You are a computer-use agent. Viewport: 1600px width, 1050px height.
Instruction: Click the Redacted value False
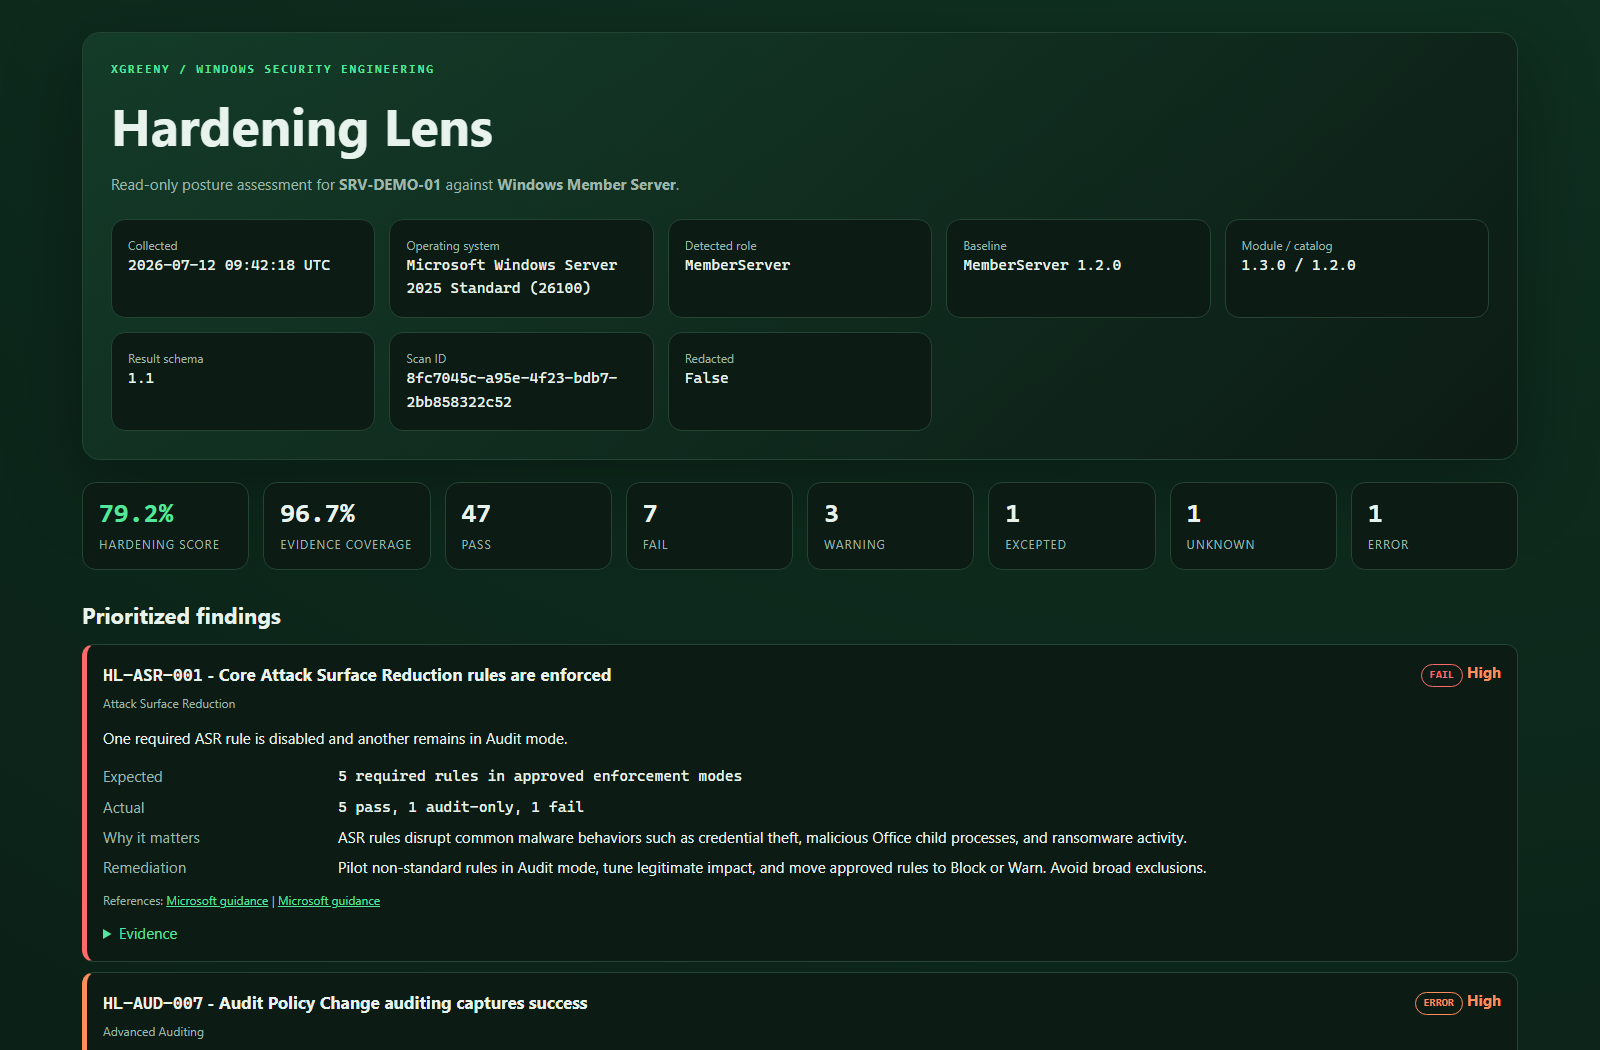click(706, 378)
